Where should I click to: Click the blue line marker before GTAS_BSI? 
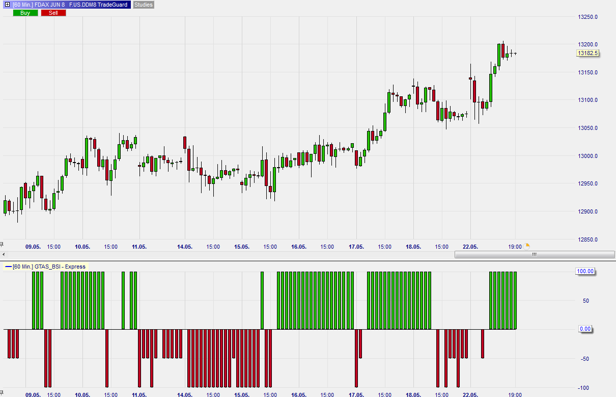[8, 267]
